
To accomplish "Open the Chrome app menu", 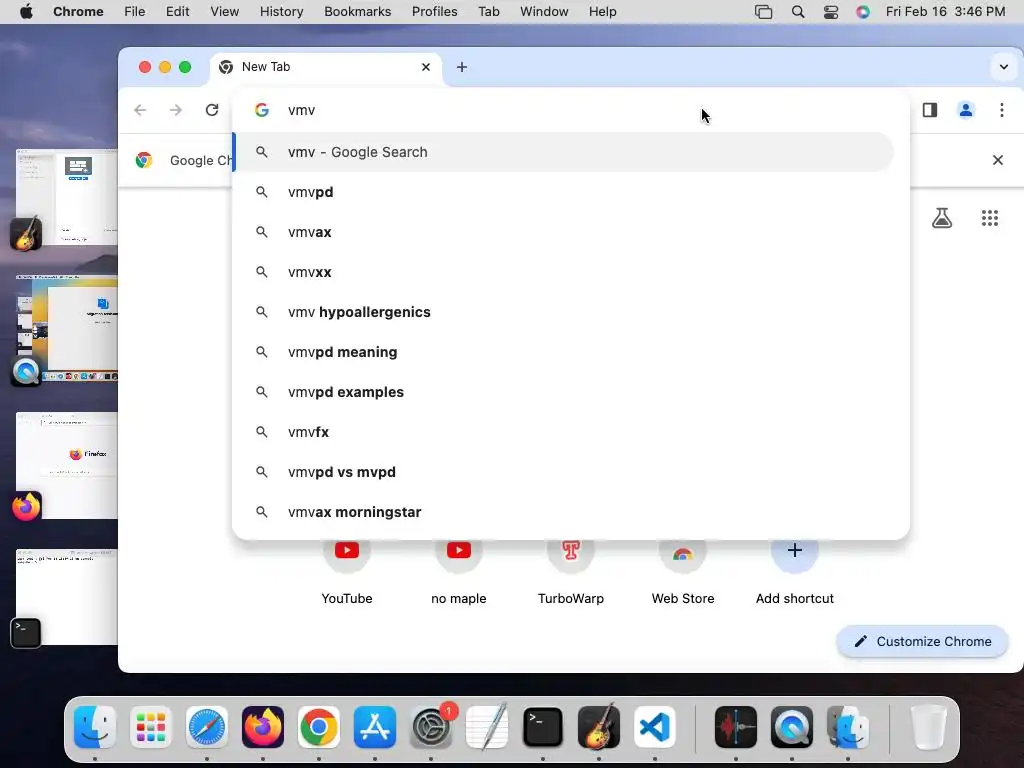I will point(78,12).
